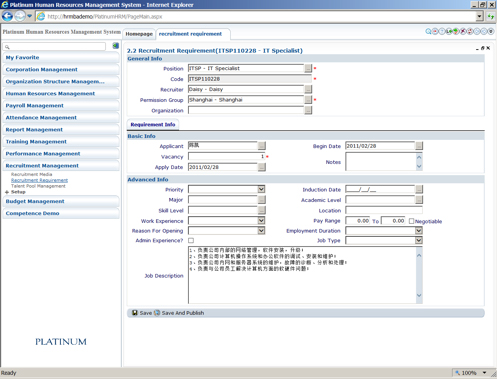Click the green checkmark icon in top toolbar
The height and width of the screenshot is (379, 497).
click(456, 32)
